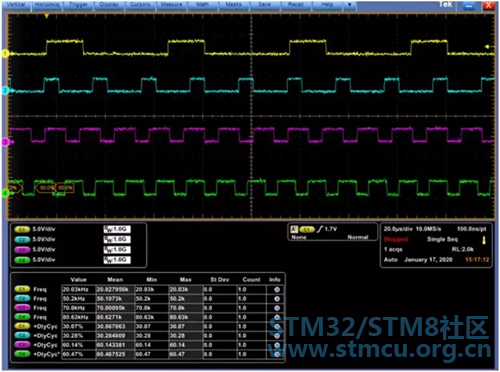
Task: Click the C2 bandwidth 1.0G indicator
Action: tap(117, 239)
